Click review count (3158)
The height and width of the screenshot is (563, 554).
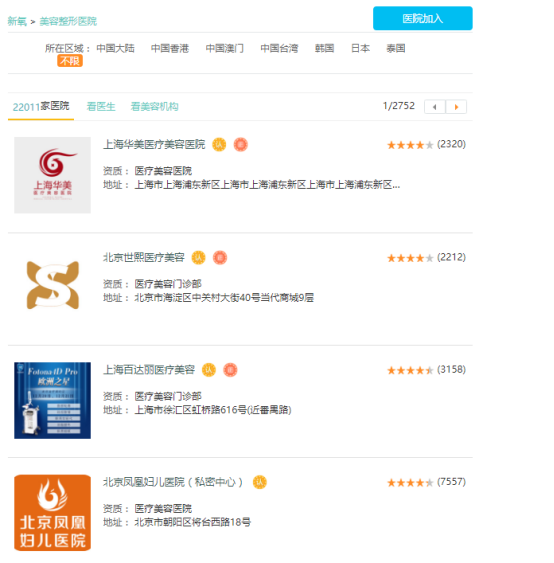pos(451,370)
